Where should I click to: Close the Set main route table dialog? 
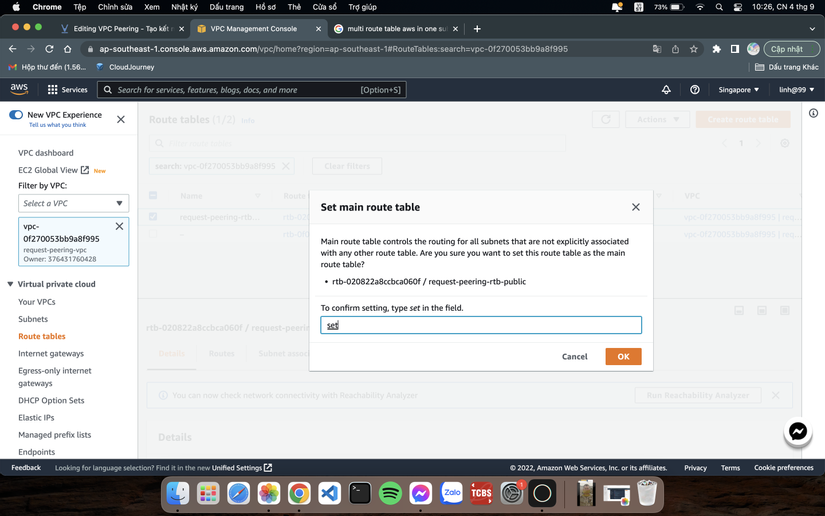pos(636,207)
